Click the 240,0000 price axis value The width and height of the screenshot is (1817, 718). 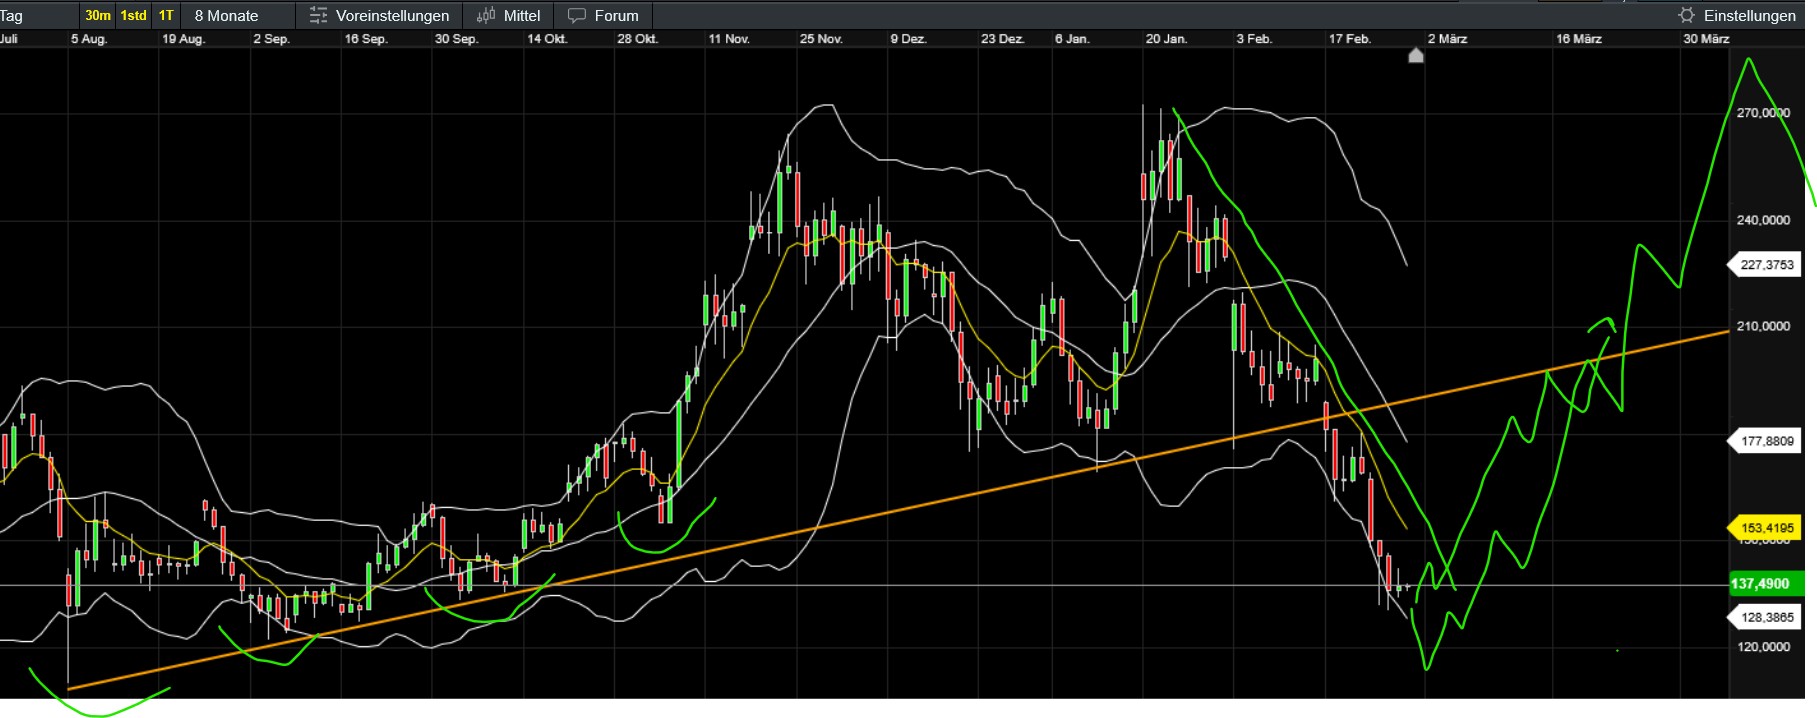(x=1763, y=220)
